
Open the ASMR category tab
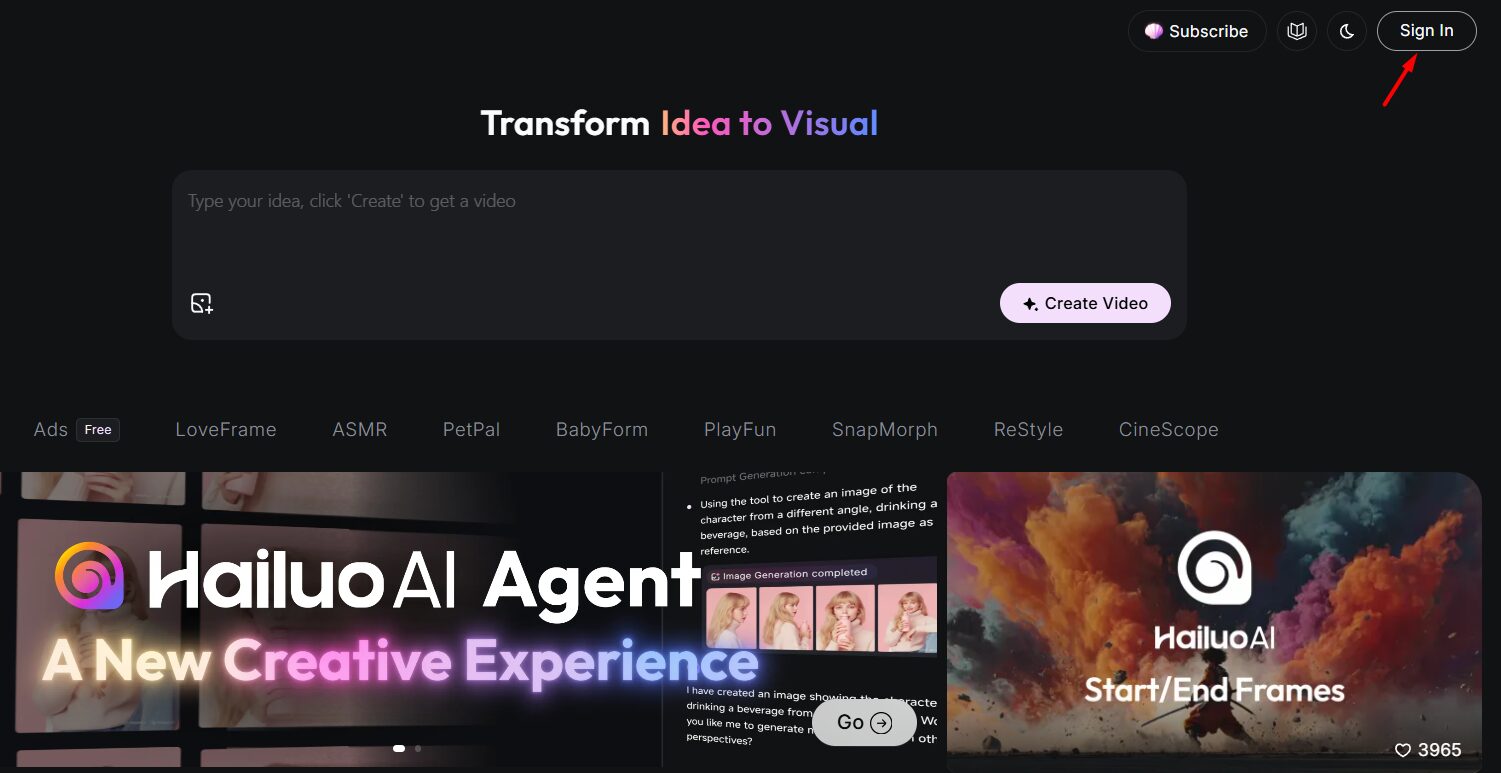(x=360, y=430)
